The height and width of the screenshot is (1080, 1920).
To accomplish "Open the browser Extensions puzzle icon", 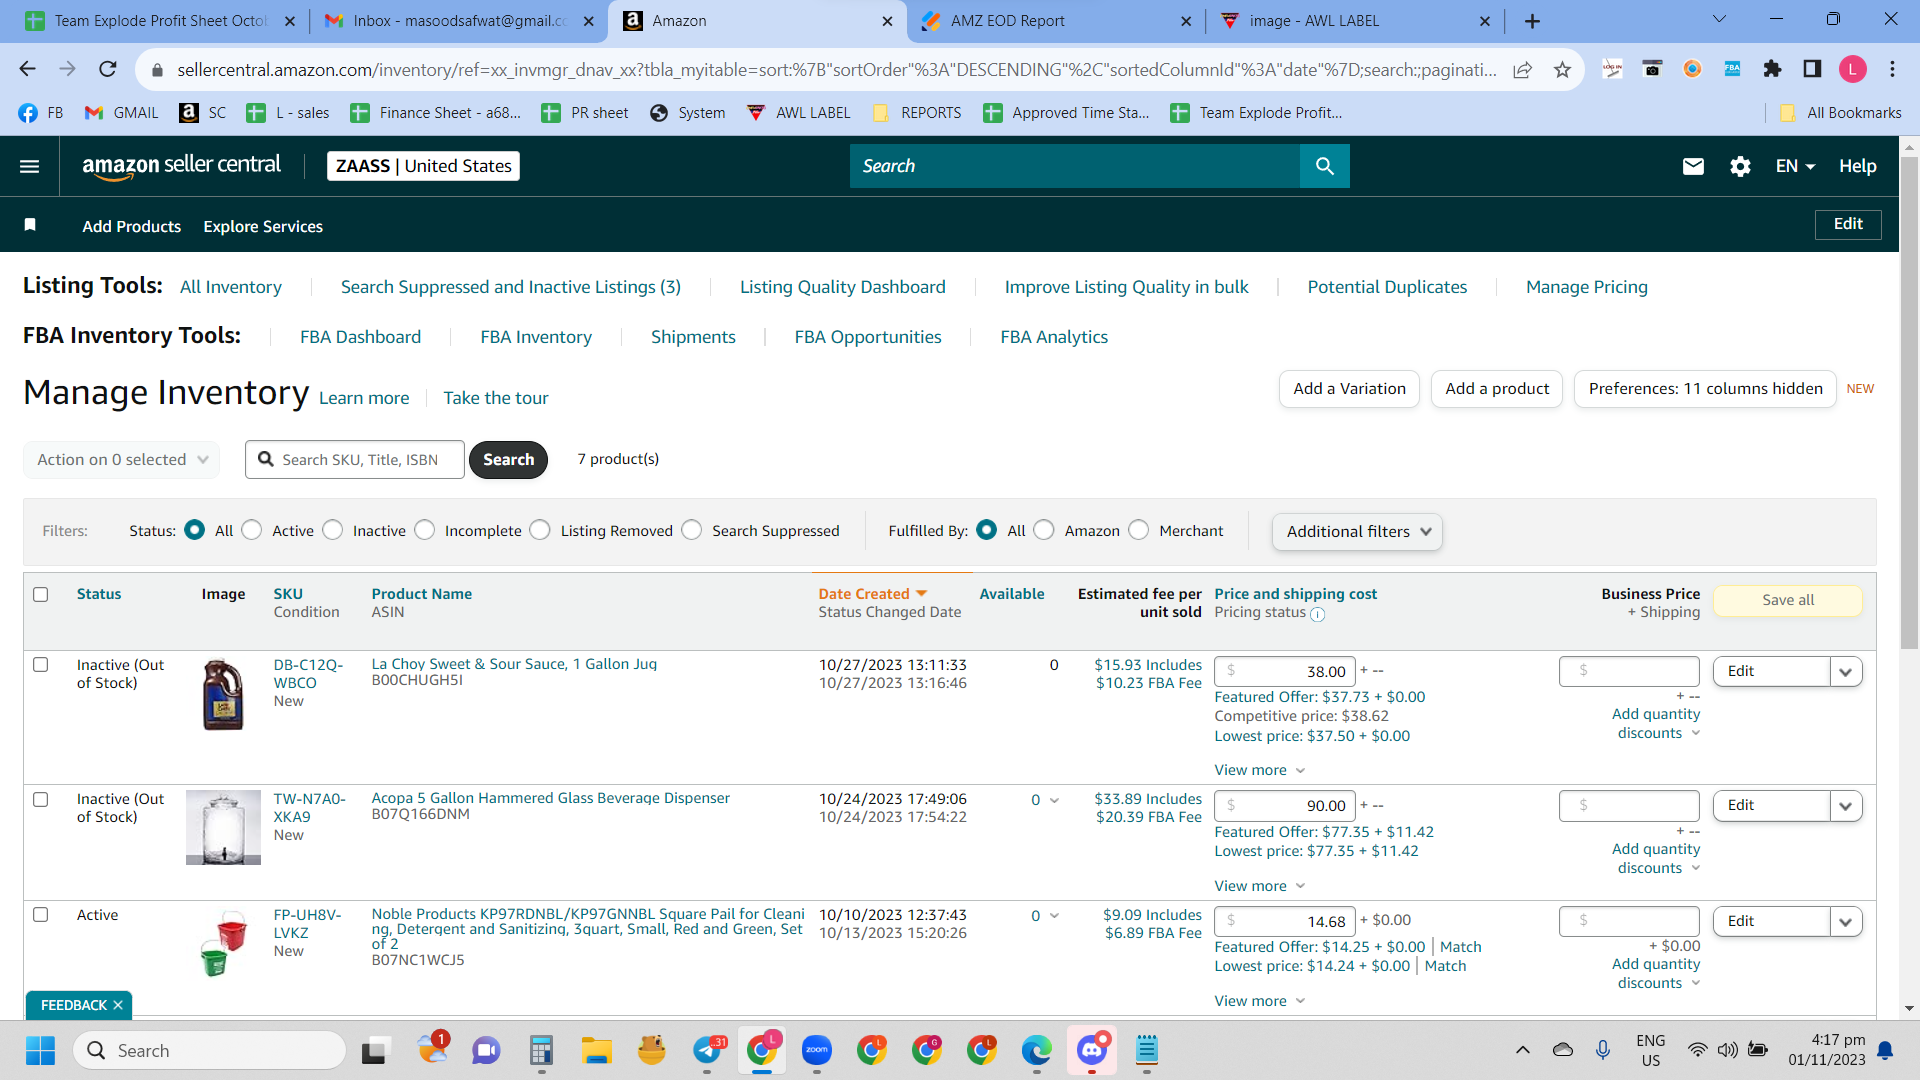I will point(1772,69).
